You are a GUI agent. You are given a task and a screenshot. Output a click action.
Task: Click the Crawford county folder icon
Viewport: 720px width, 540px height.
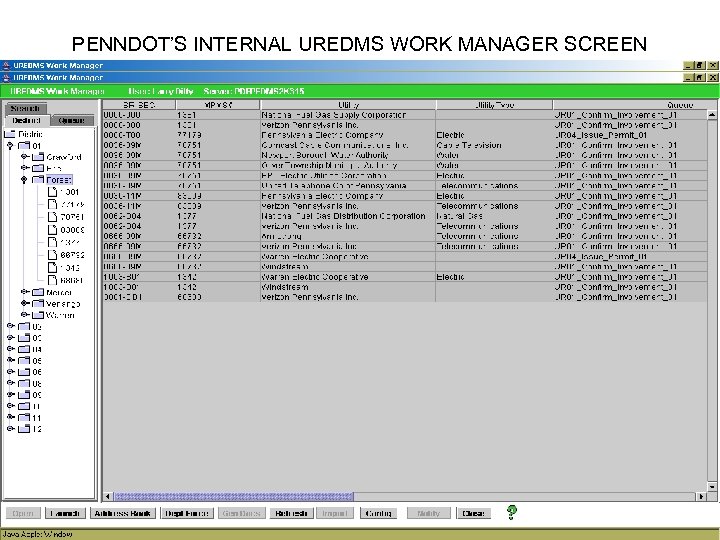click(x=38, y=157)
